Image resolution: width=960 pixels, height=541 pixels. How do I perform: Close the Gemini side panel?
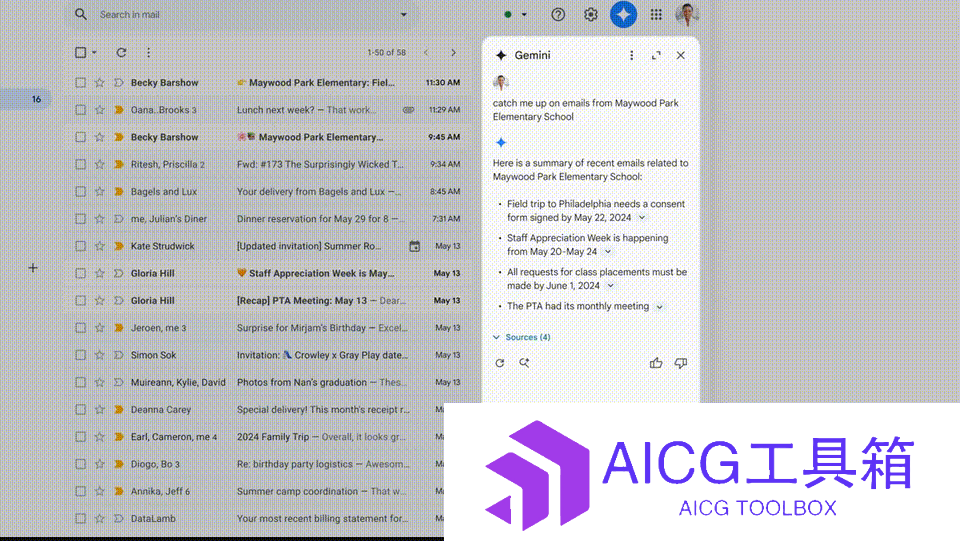(680, 55)
